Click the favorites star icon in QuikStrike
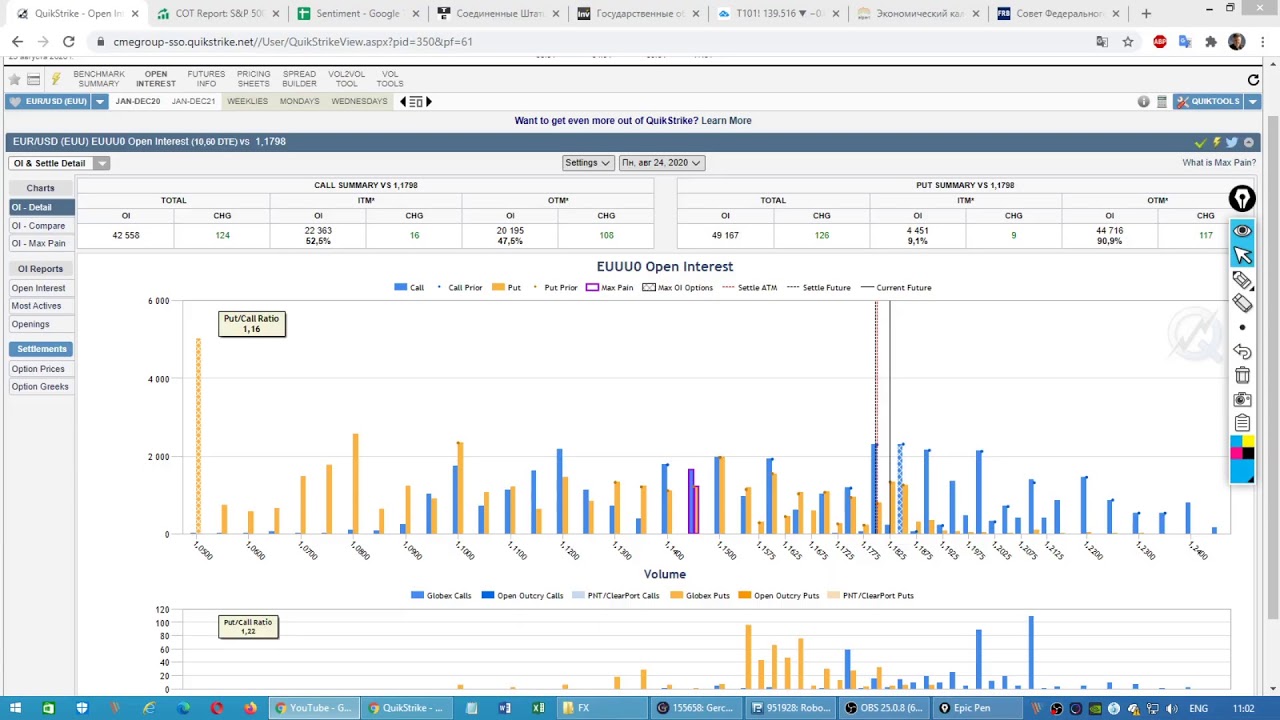Viewport: 1280px width, 720px height. click(x=14, y=79)
